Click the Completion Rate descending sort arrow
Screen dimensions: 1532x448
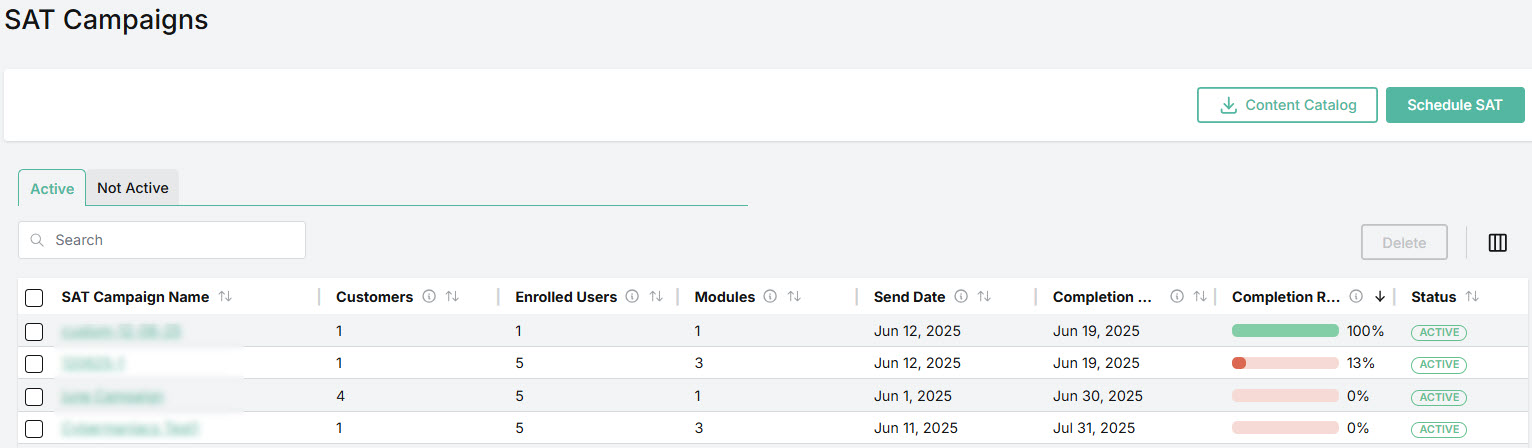pos(1380,297)
